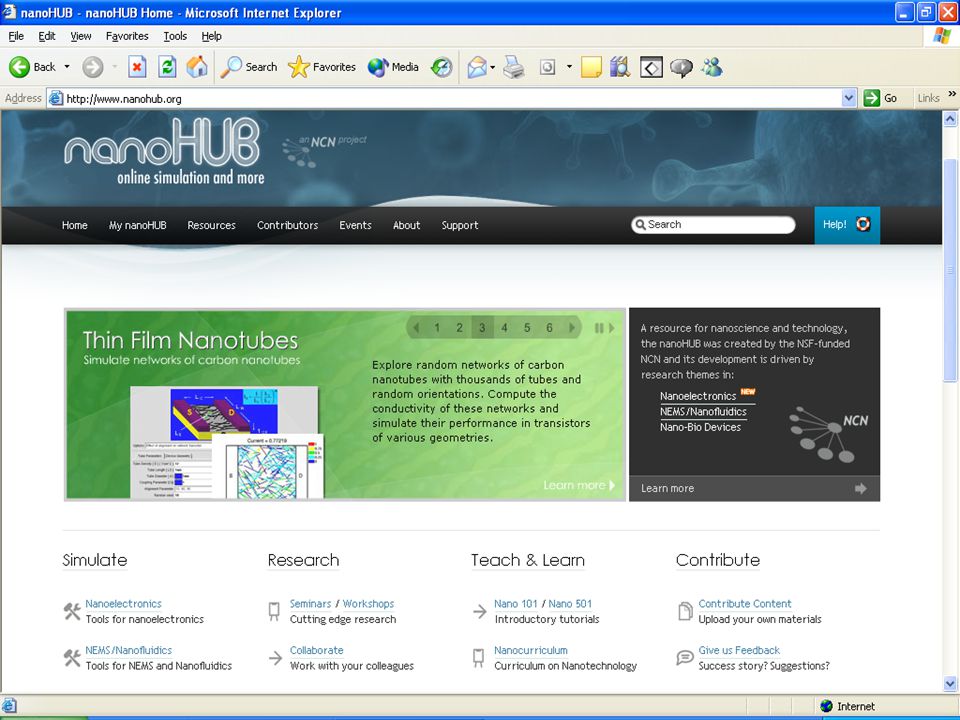The image size is (960, 720).
Task: Click the address bar URL field
Action: tap(443, 99)
